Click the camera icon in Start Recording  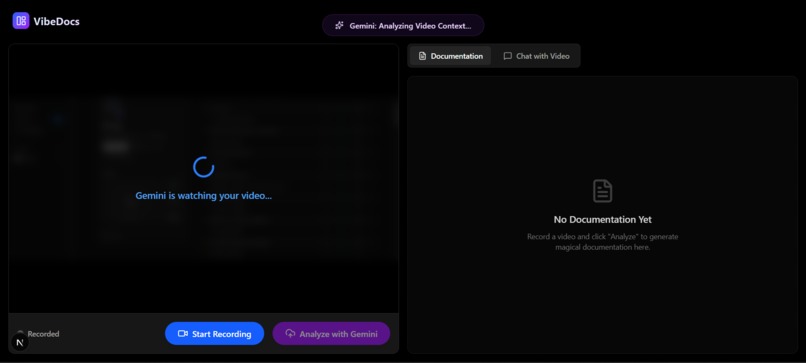click(183, 334)
